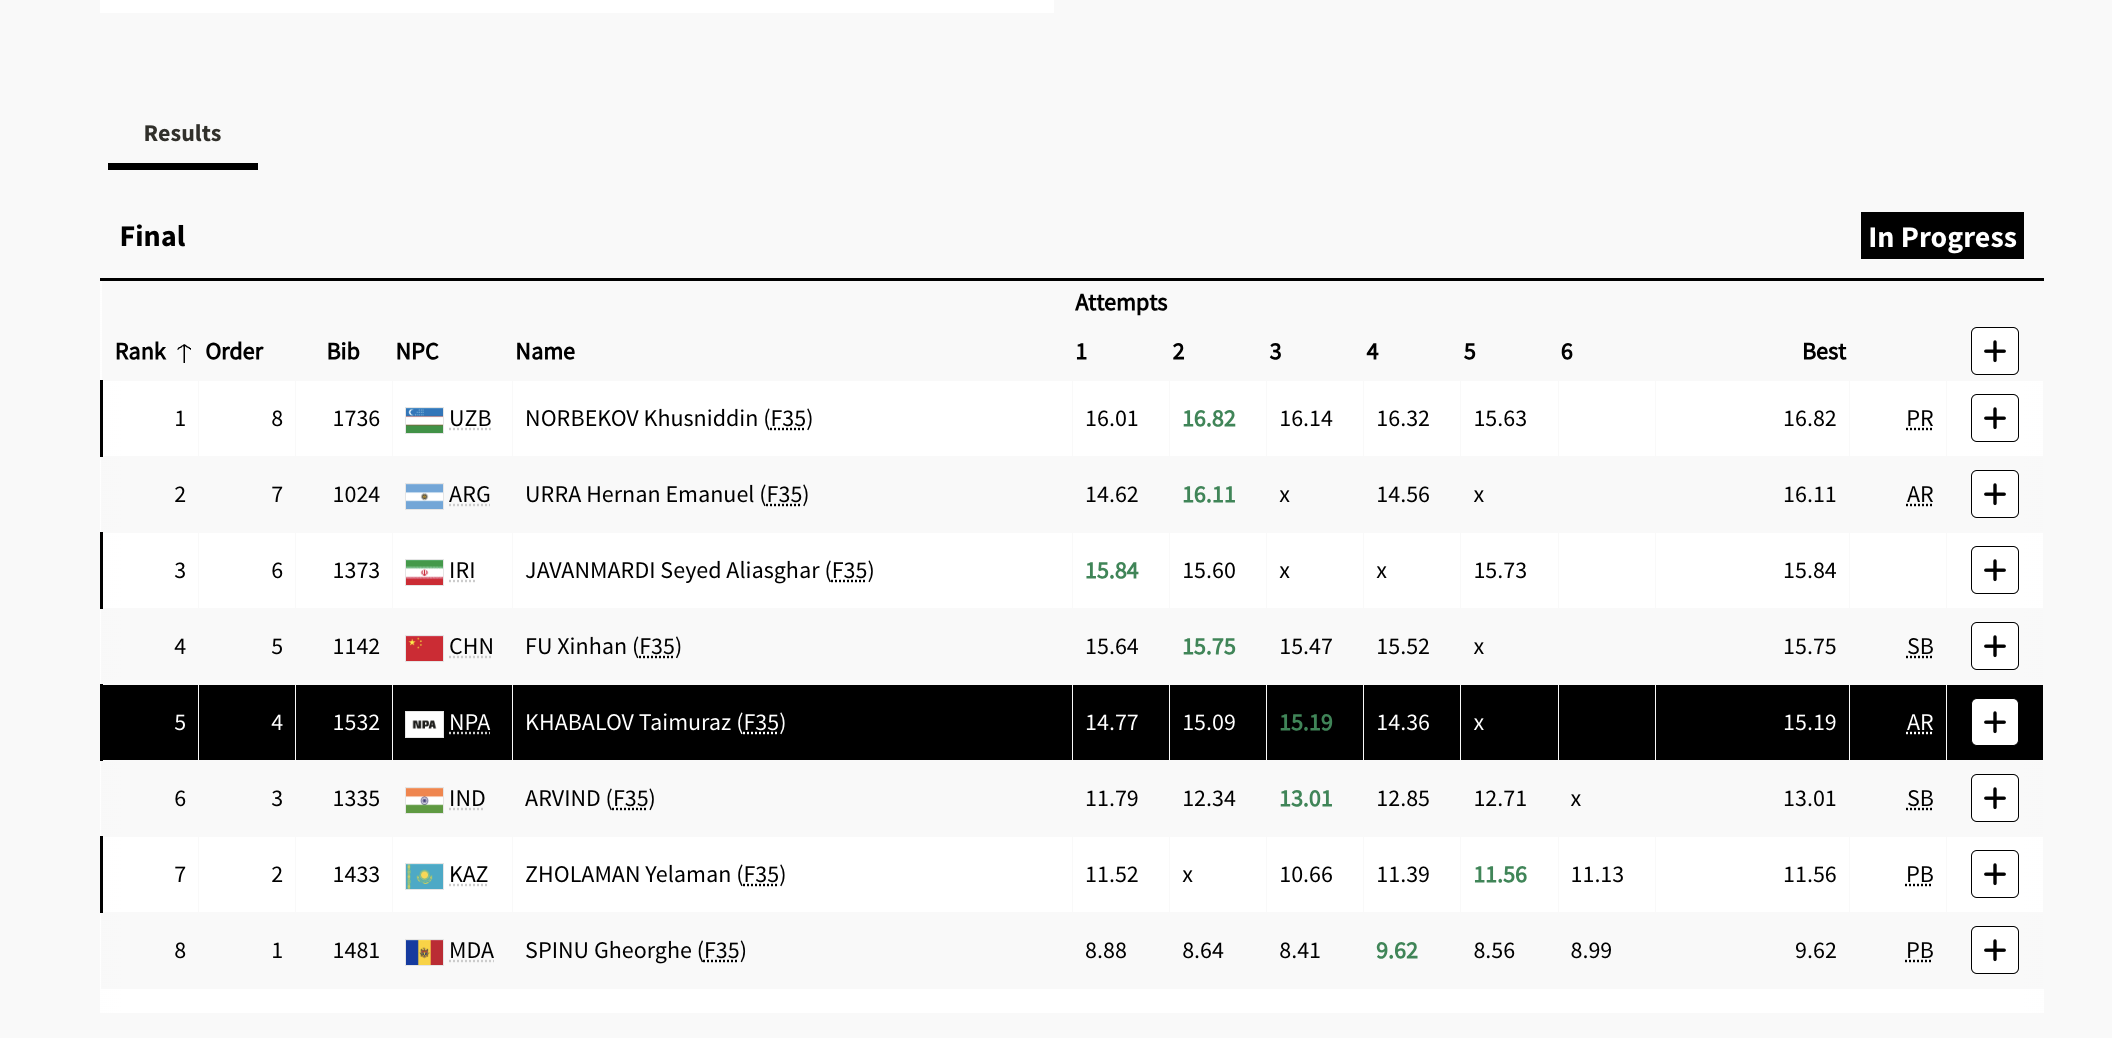Click the NPA flag icon
This screenshot has width=2112, height=1038.
(424, 723)
